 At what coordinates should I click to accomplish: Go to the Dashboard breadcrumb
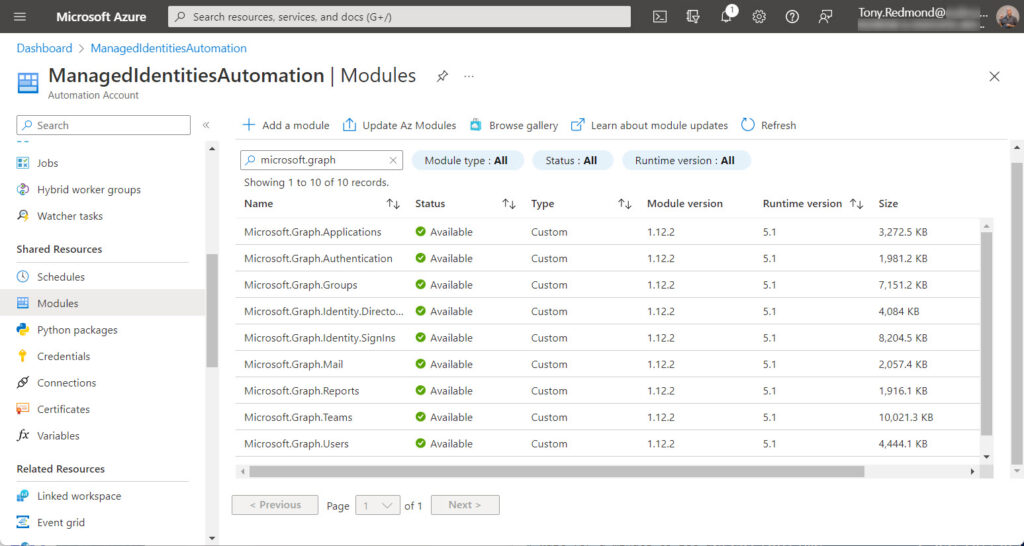[44, 48]
